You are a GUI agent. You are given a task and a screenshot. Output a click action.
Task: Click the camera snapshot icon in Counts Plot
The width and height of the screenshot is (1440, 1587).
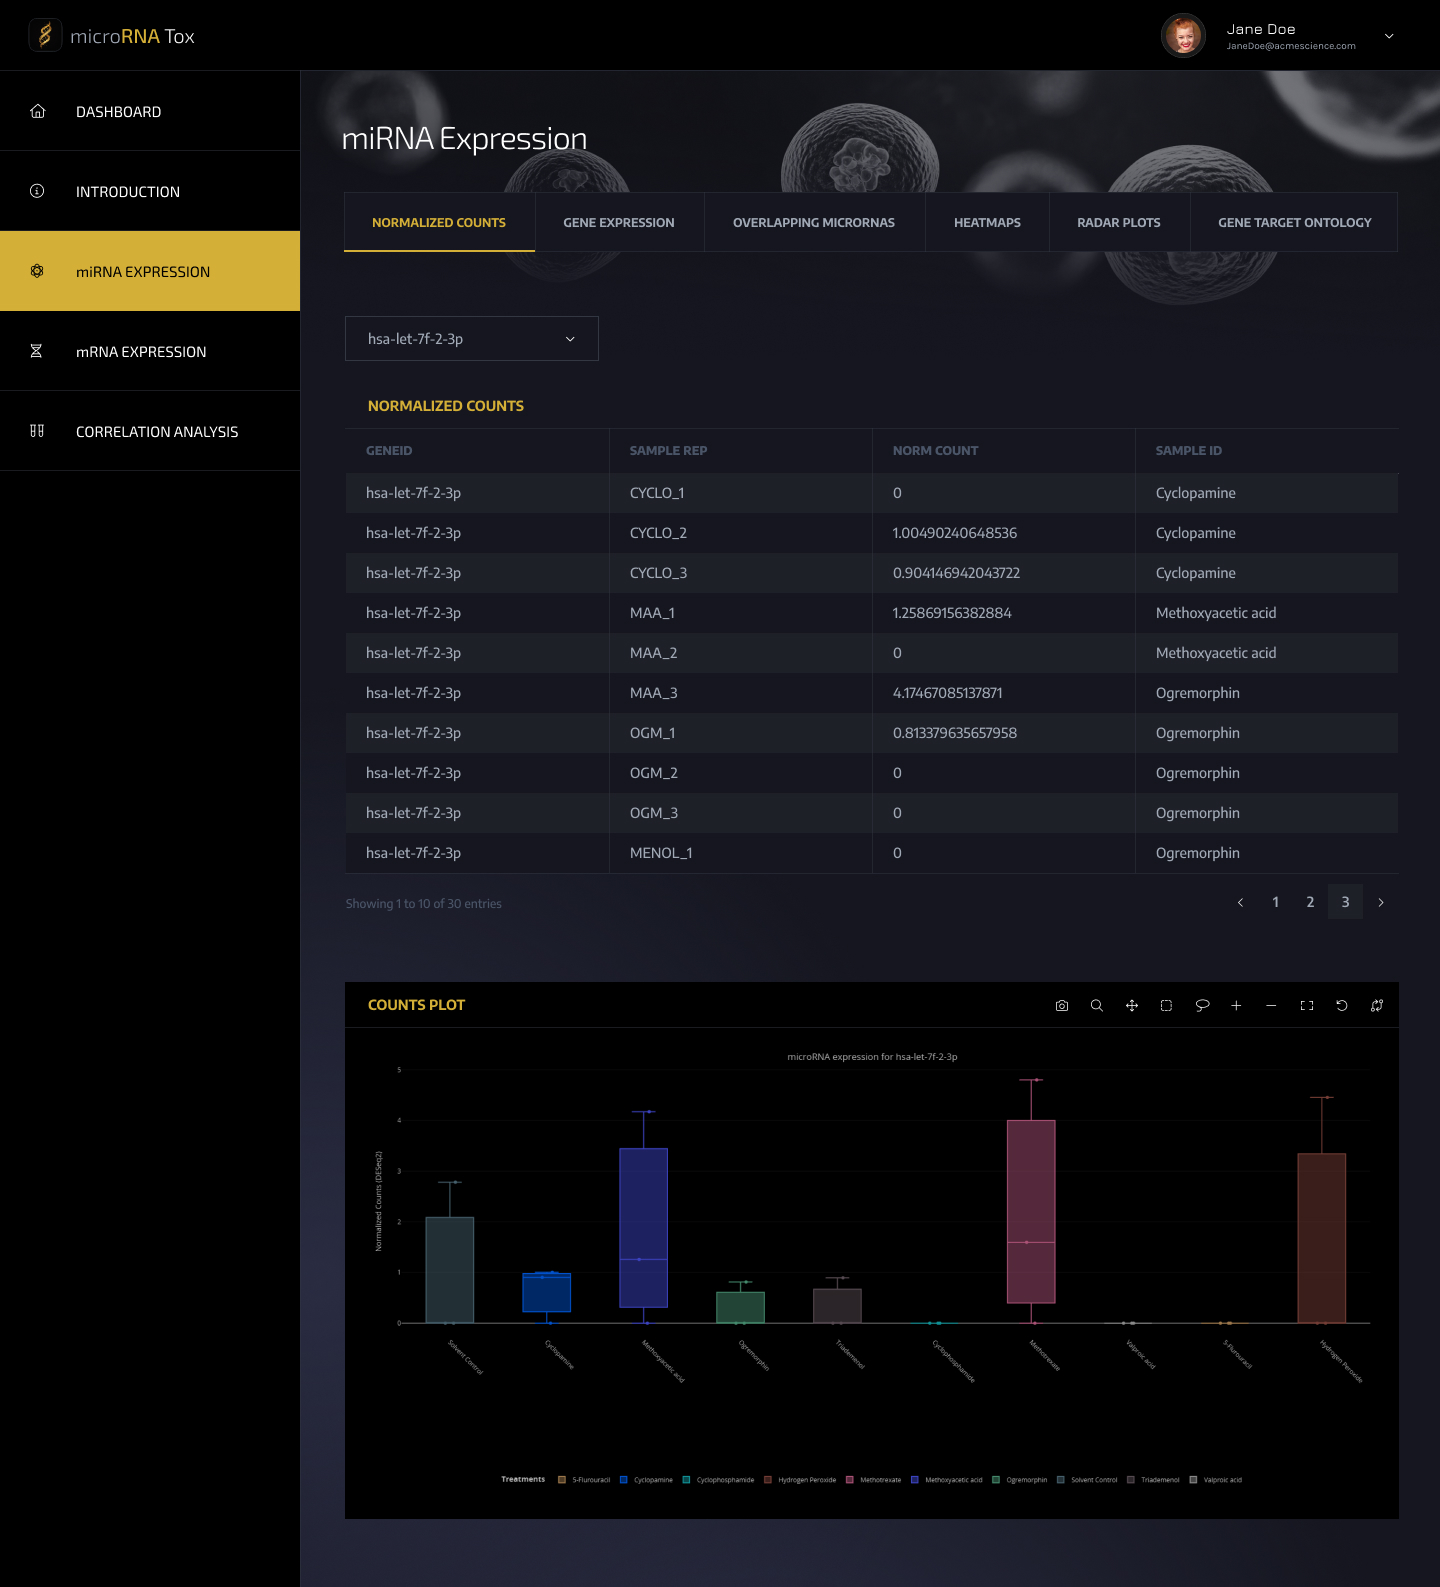1062,1006
